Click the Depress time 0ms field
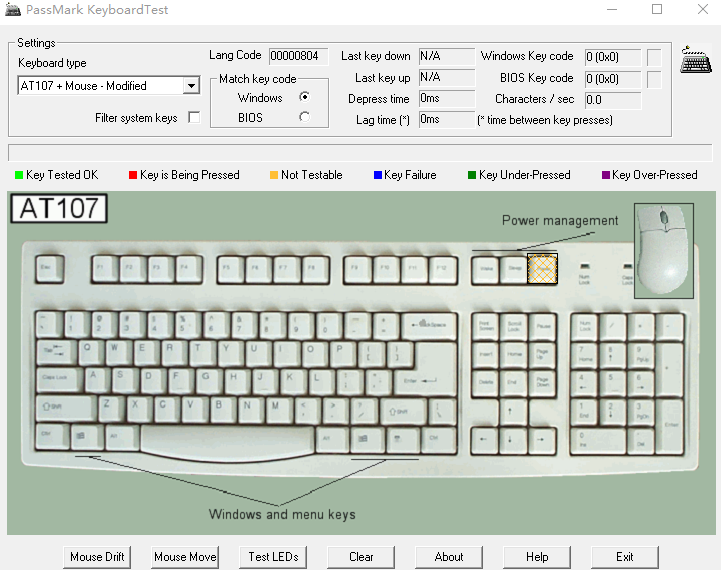The image size is (721, 570). click(x=446, y=98)
